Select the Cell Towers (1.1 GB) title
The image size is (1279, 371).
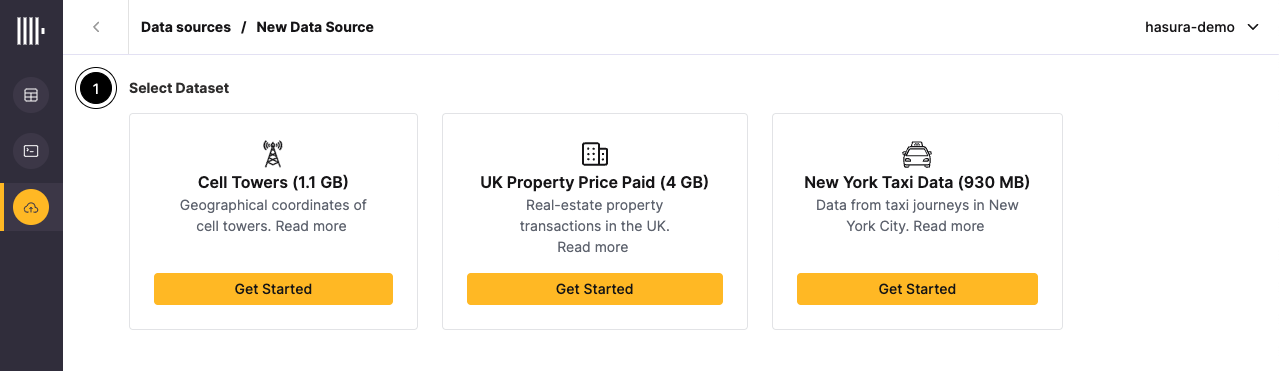tap(273, 182)
